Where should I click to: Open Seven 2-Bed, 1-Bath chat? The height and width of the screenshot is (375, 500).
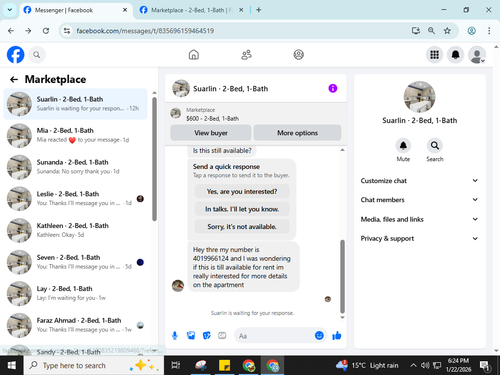[75, 262]
